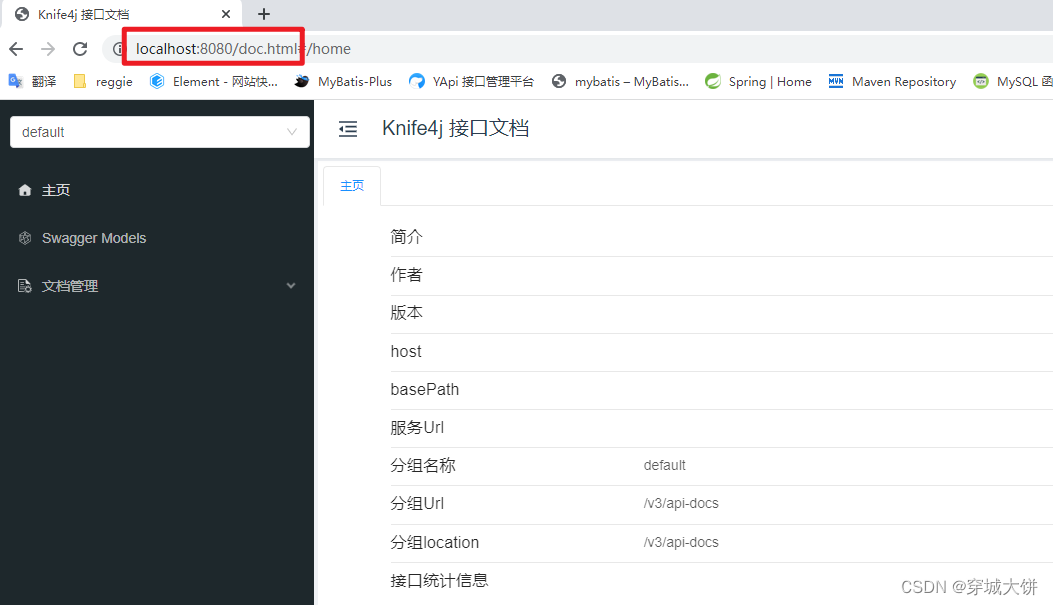Screen dimensions: 1053x605
Task: Open the Maven Repository bookmark
Action: tap(892, 81)
